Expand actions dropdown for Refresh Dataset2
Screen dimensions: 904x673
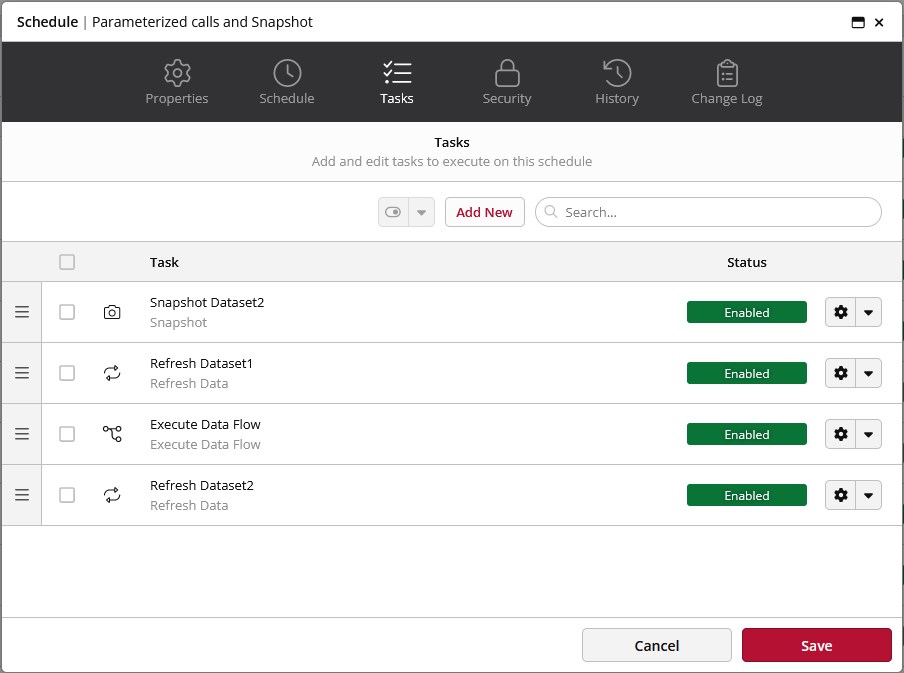pyautogui.click(x=868, y=495)
